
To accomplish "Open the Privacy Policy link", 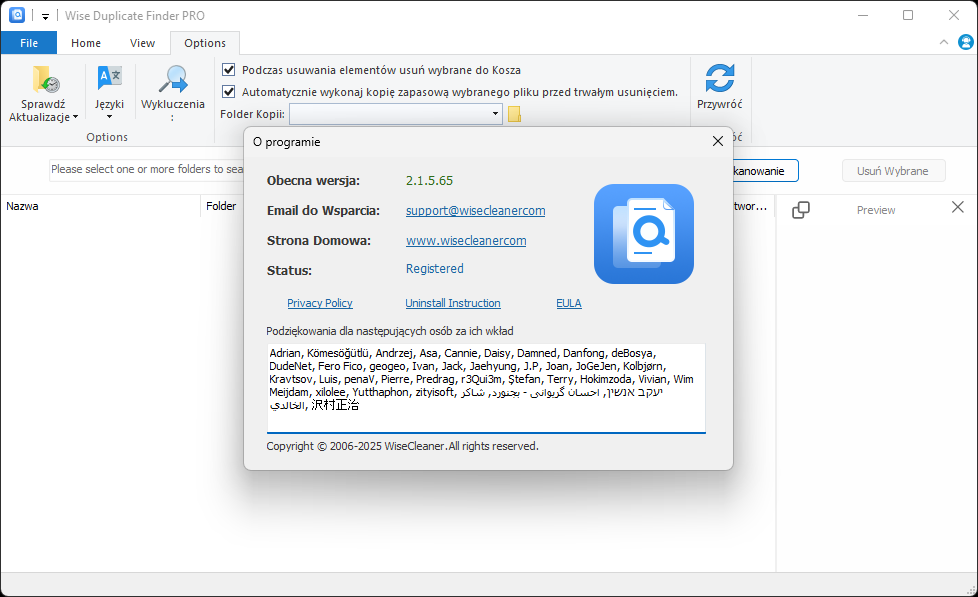I will pos(319,303).
